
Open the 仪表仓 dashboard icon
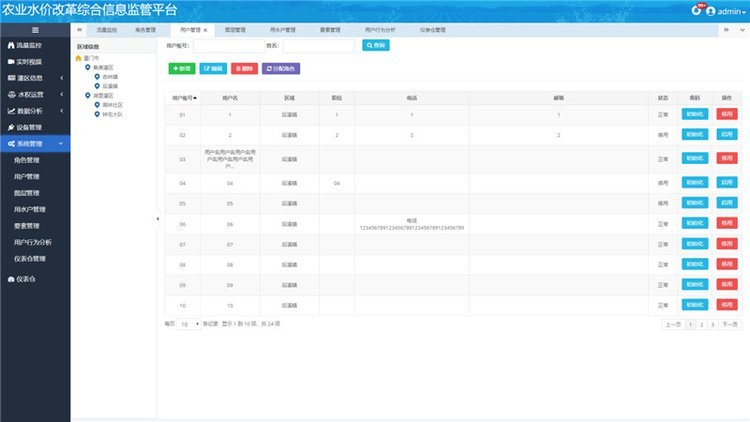pyautogui.click(x=10, y=278)
